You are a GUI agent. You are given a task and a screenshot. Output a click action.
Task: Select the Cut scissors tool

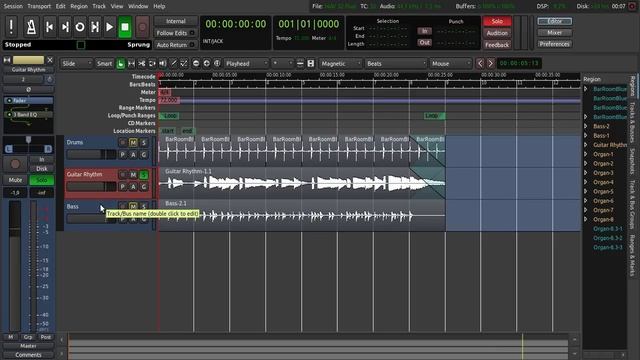pos(142,64)
